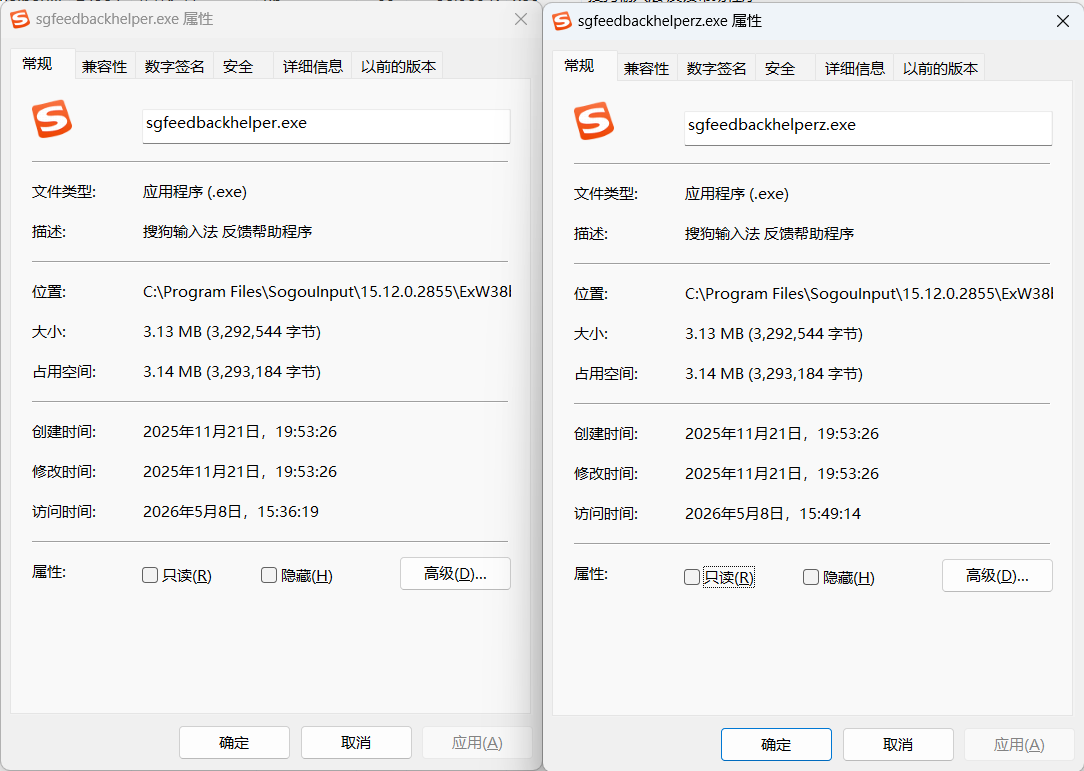Click 高级(D)... button in sgfeedbackhelper.exe window
The image size is (1084, 771).
tap(456, 574)
